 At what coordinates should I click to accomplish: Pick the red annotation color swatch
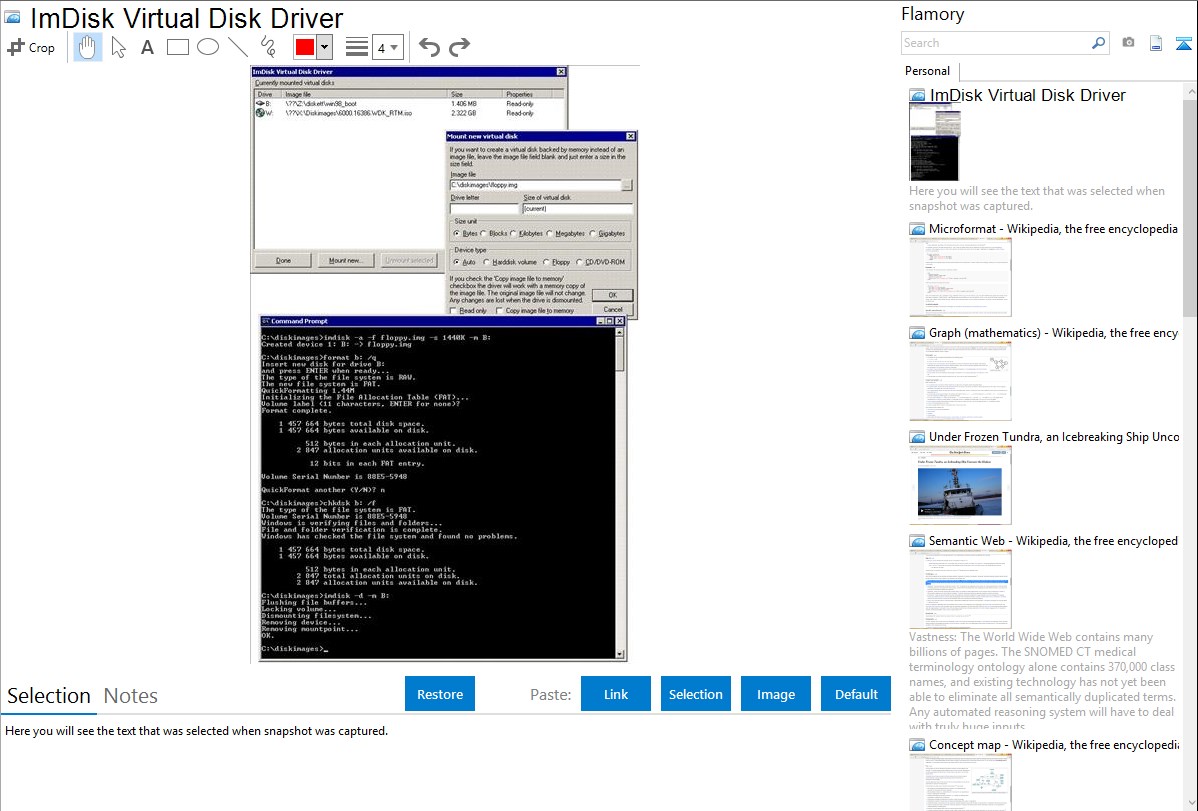(x=305, y=47)
